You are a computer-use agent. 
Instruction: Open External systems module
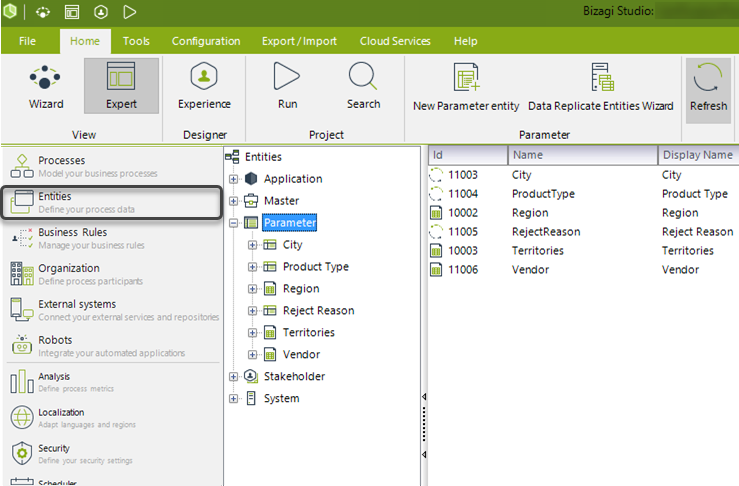pyautogui.click(x=112, y=310)
